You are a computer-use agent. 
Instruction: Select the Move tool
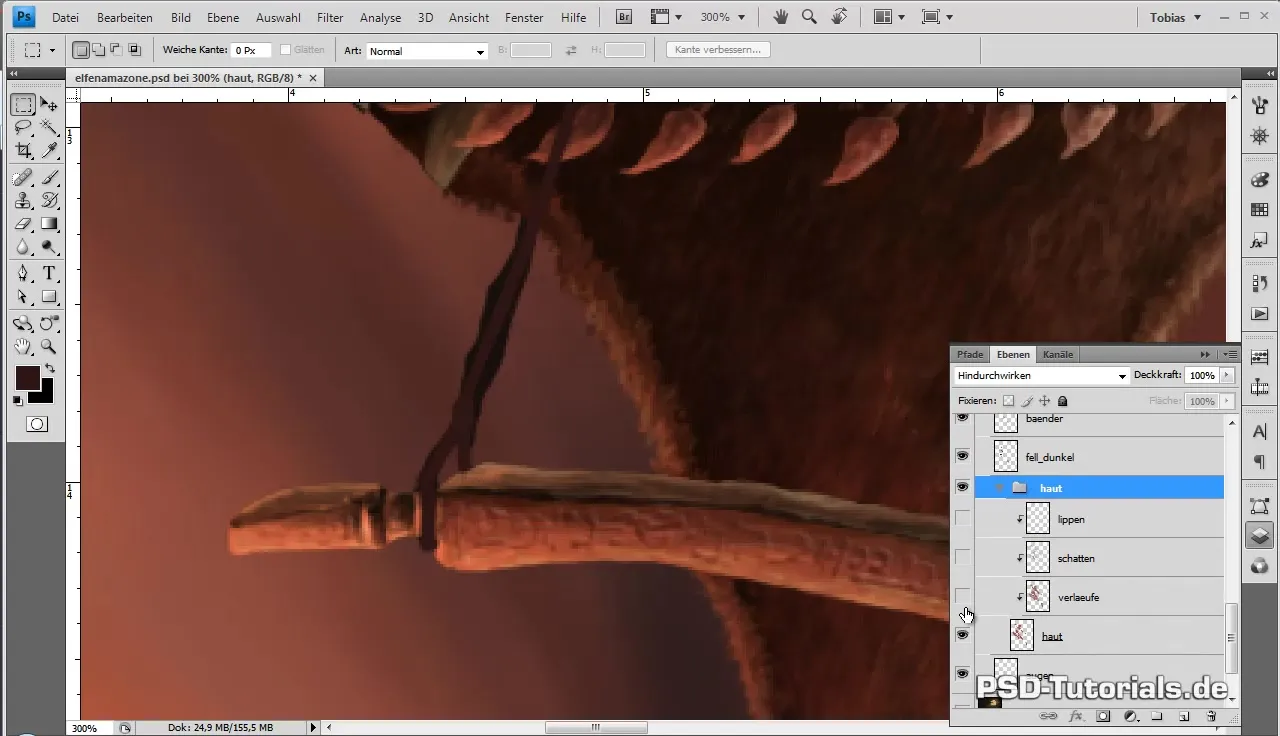[x=48, y=105]
